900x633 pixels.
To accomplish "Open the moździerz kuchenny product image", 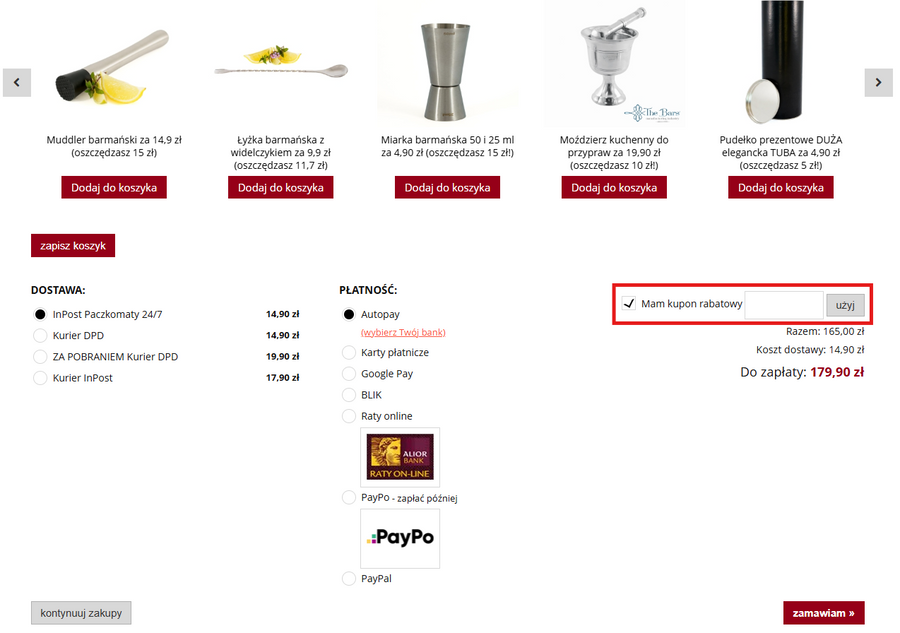I will [x=614, y=62].
